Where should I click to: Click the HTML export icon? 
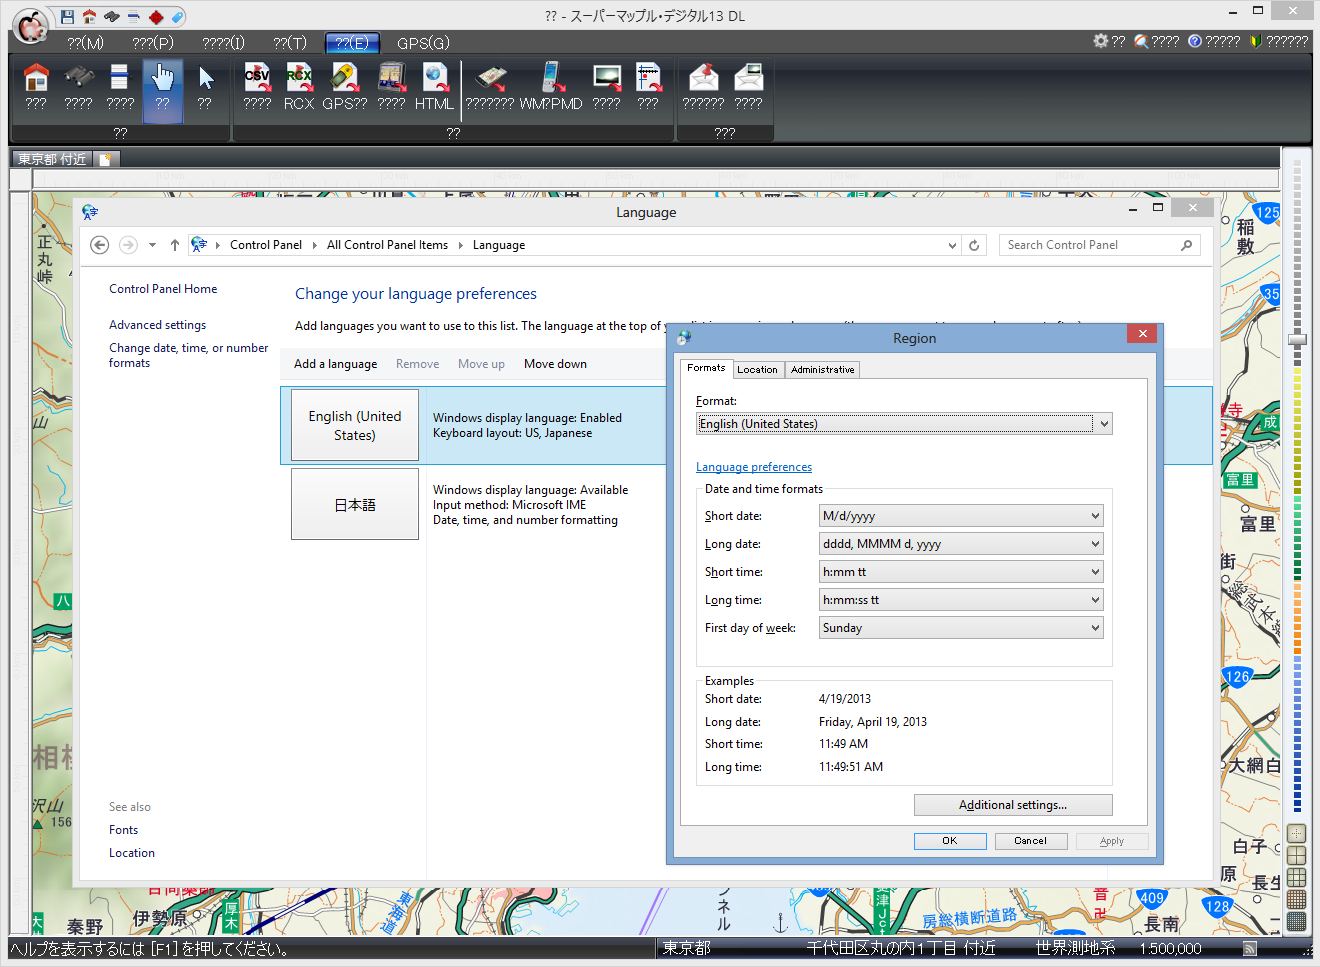tap(435, 77)
